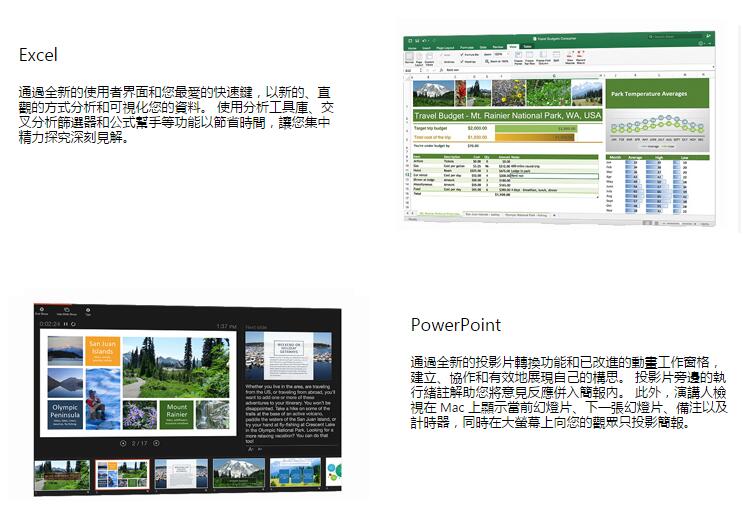This screenshot has width=743, height=522.
Task: Click the Olympic Peninsula blue tile
Action: (65, 414)
